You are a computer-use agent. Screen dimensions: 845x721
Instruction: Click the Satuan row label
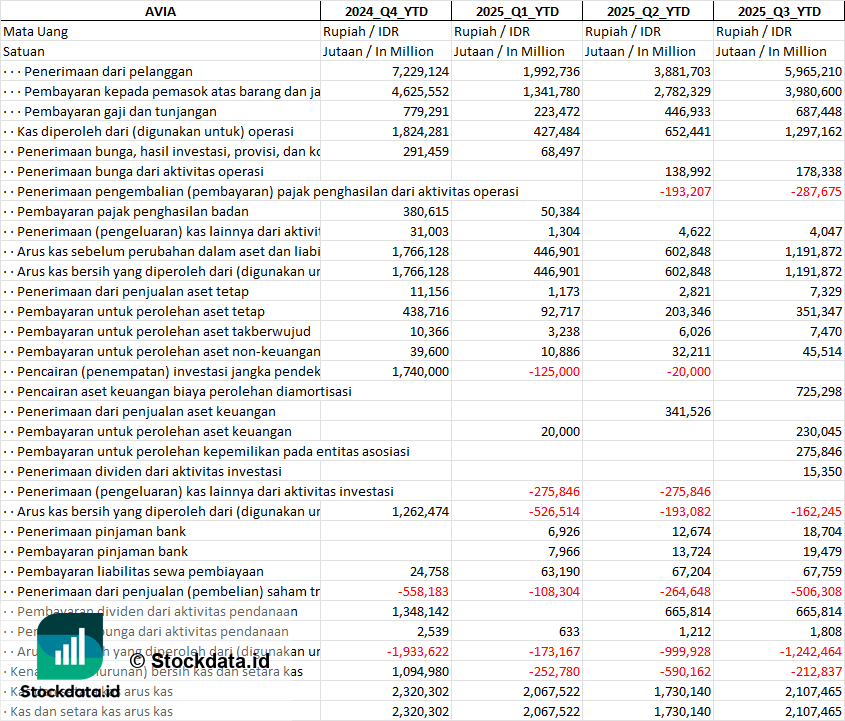click(x=24, y=51)
